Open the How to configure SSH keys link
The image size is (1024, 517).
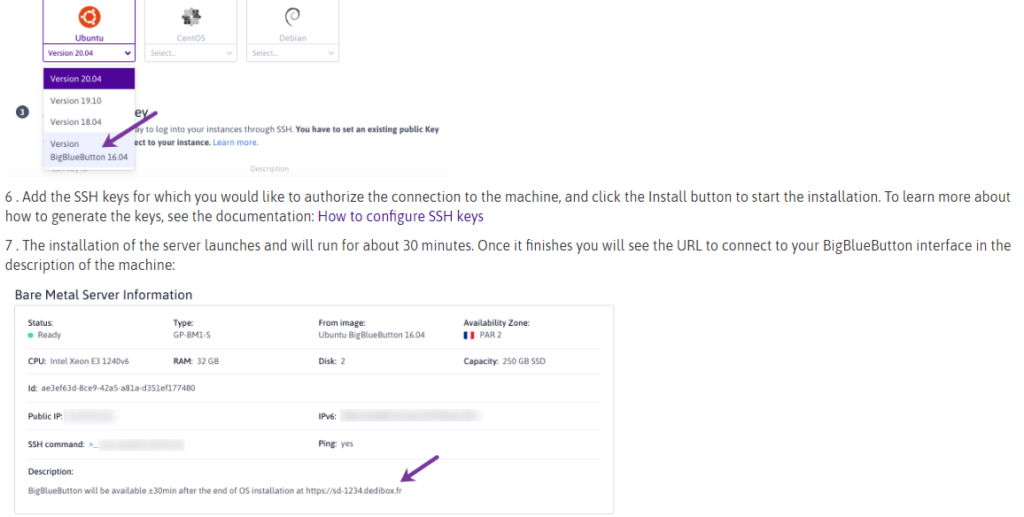tap(400, 216)
